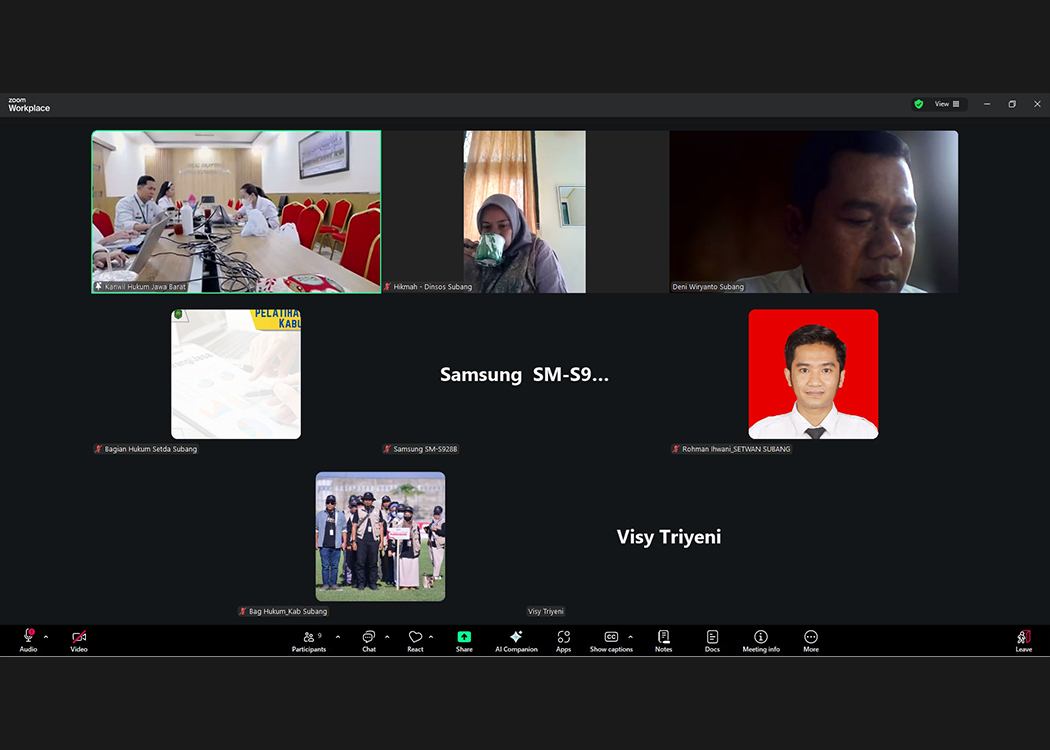Open the View layout menu
1050x750 pixels.
click(947, 104)
